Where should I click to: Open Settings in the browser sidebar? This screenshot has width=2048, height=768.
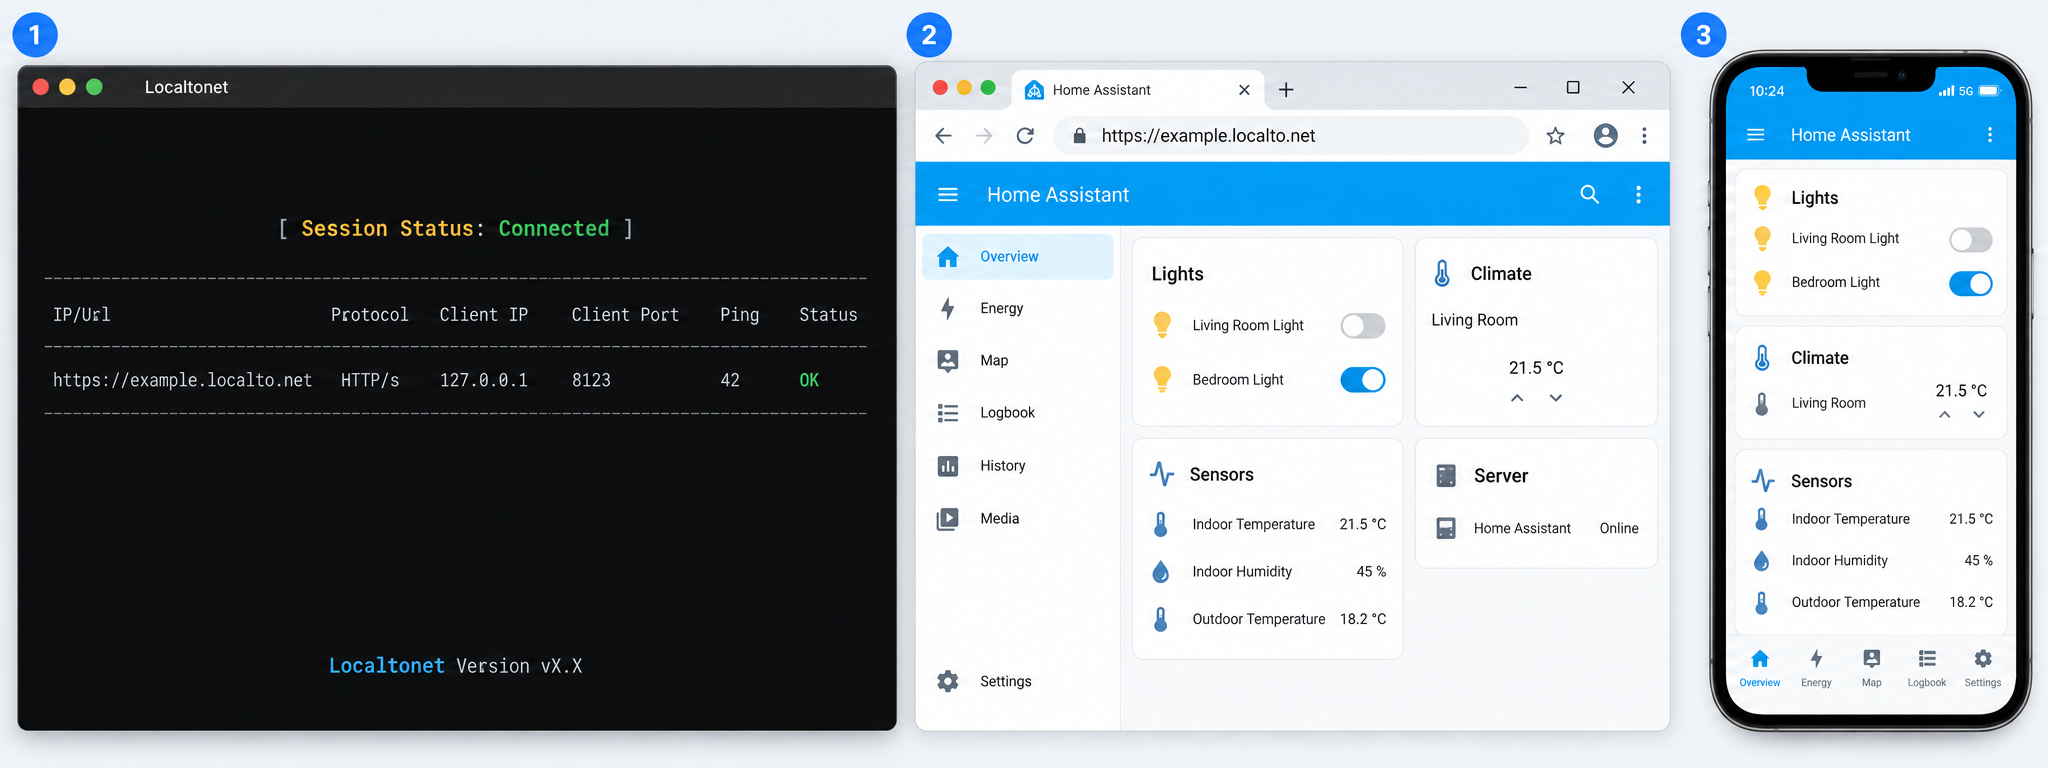(1017, 682)
